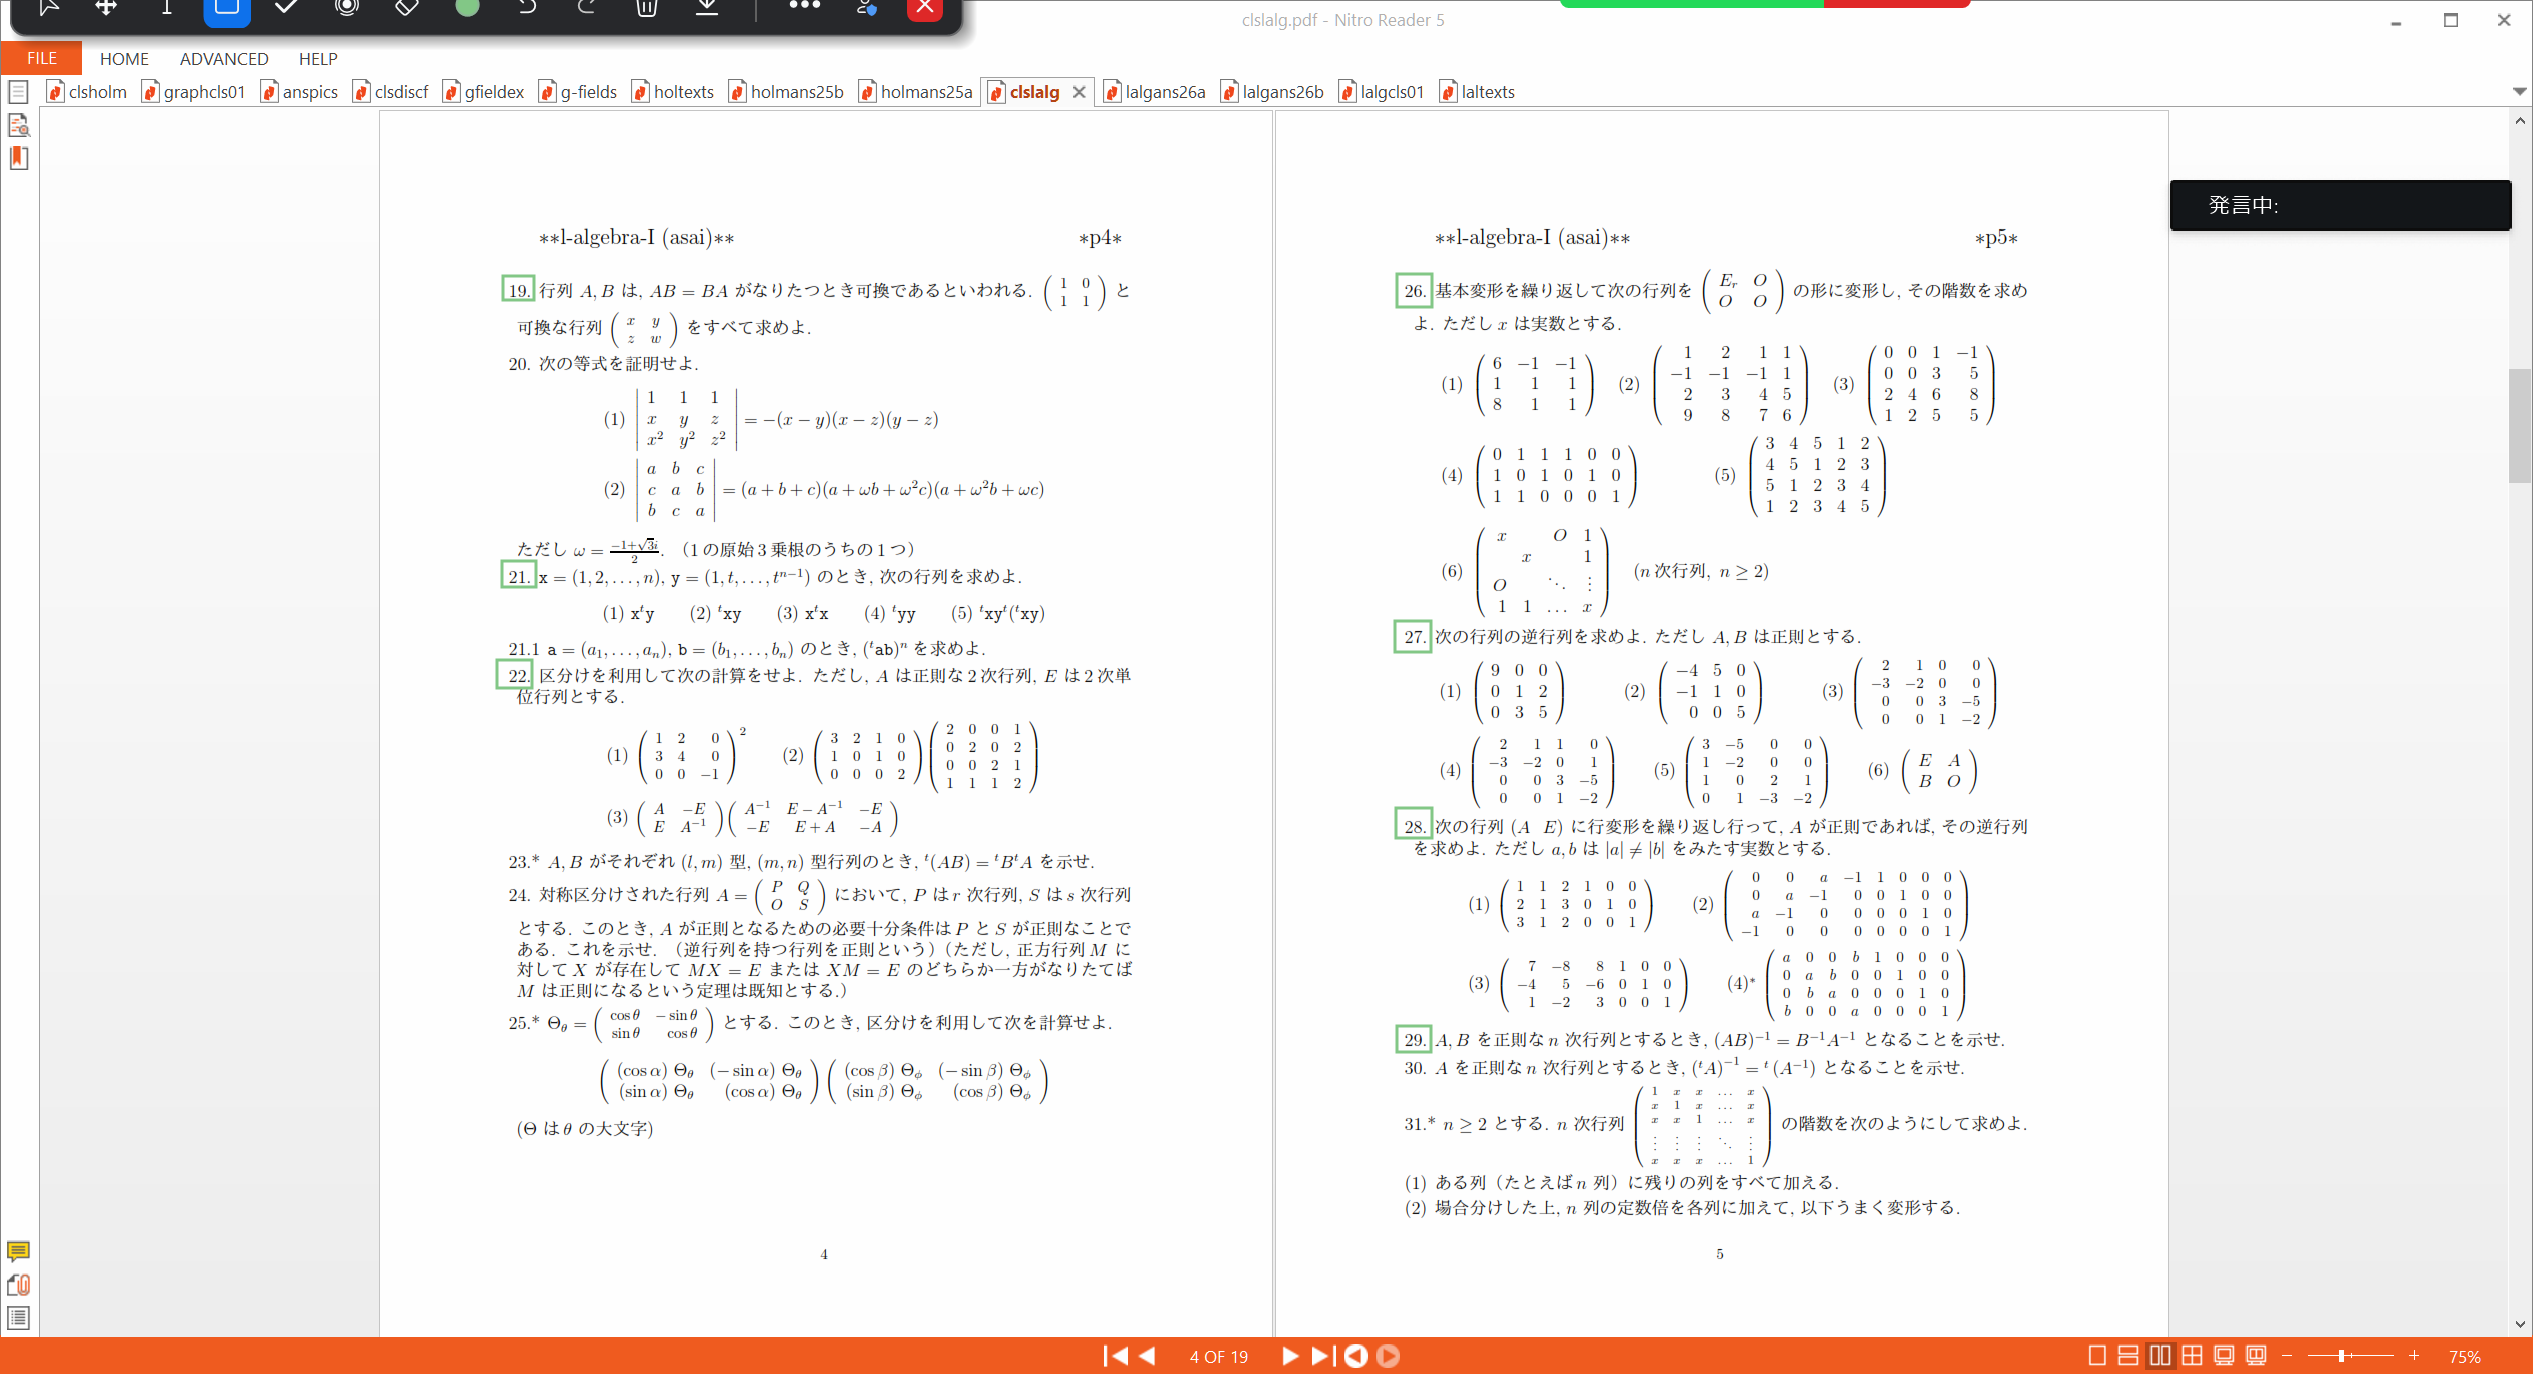Open the bottom list panel in left sidebar
The width and height of the screenshot is (2533, 1374).
18,1318
